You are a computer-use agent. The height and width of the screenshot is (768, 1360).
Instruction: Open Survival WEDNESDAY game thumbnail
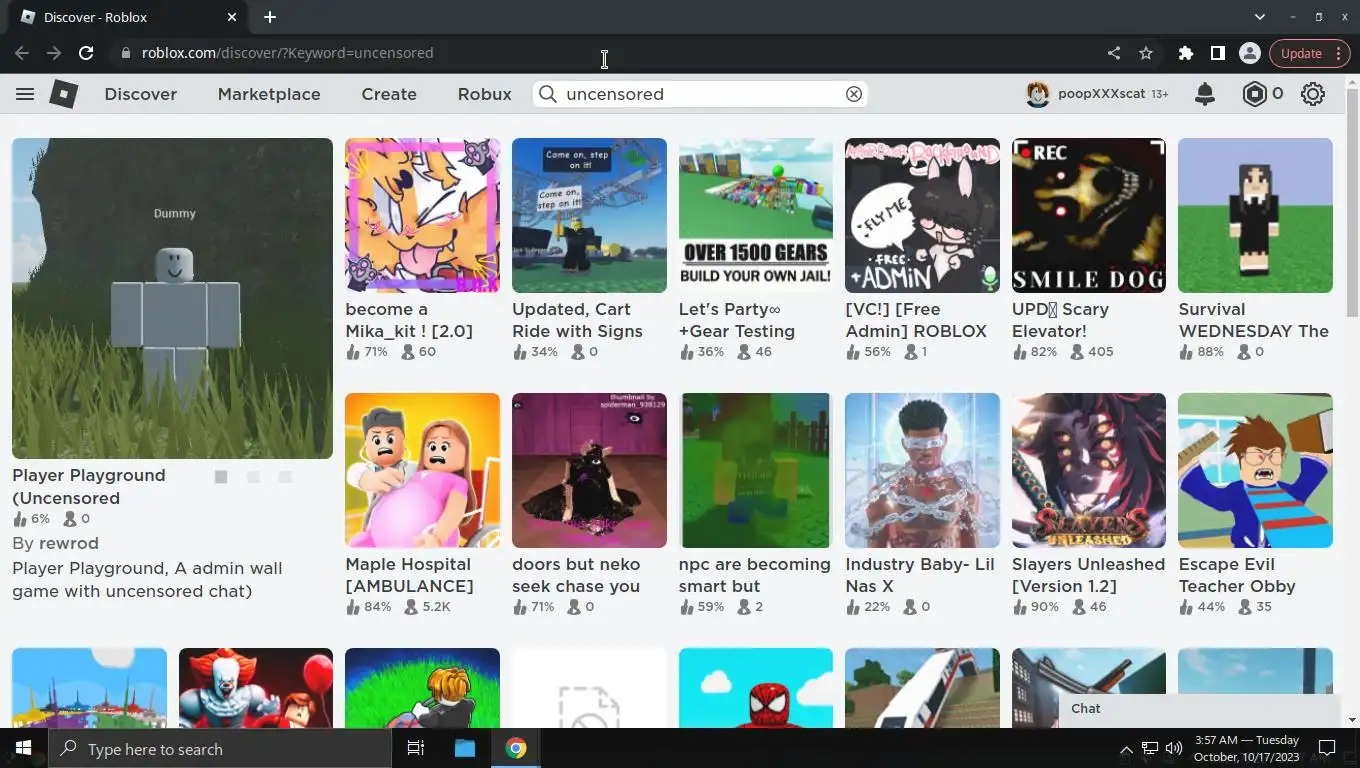point(1255,215)
